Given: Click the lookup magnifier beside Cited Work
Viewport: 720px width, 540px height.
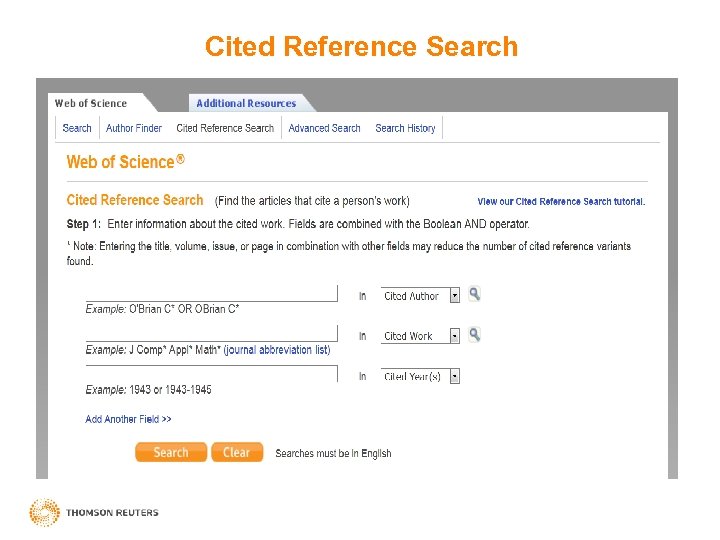Looking at the screenshot, I should 474,335.
